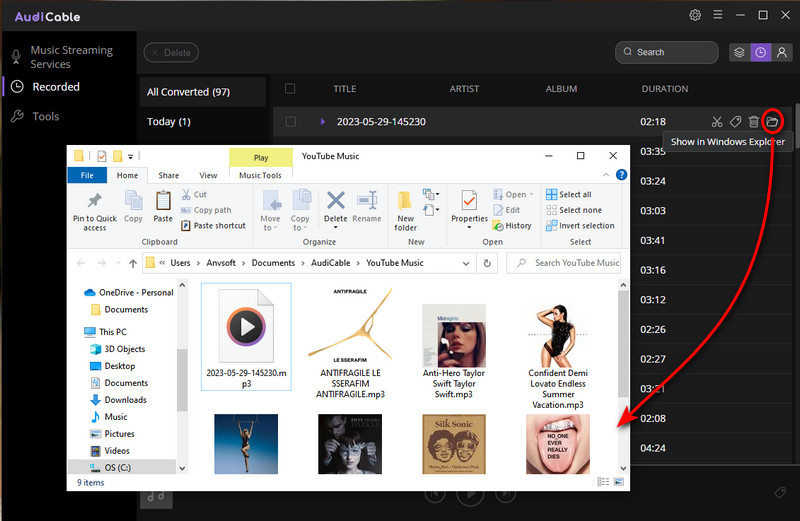This screenshot has height=521, width=800.
Task: Open the Open button dropdown arrow
Action: (532, 194)
